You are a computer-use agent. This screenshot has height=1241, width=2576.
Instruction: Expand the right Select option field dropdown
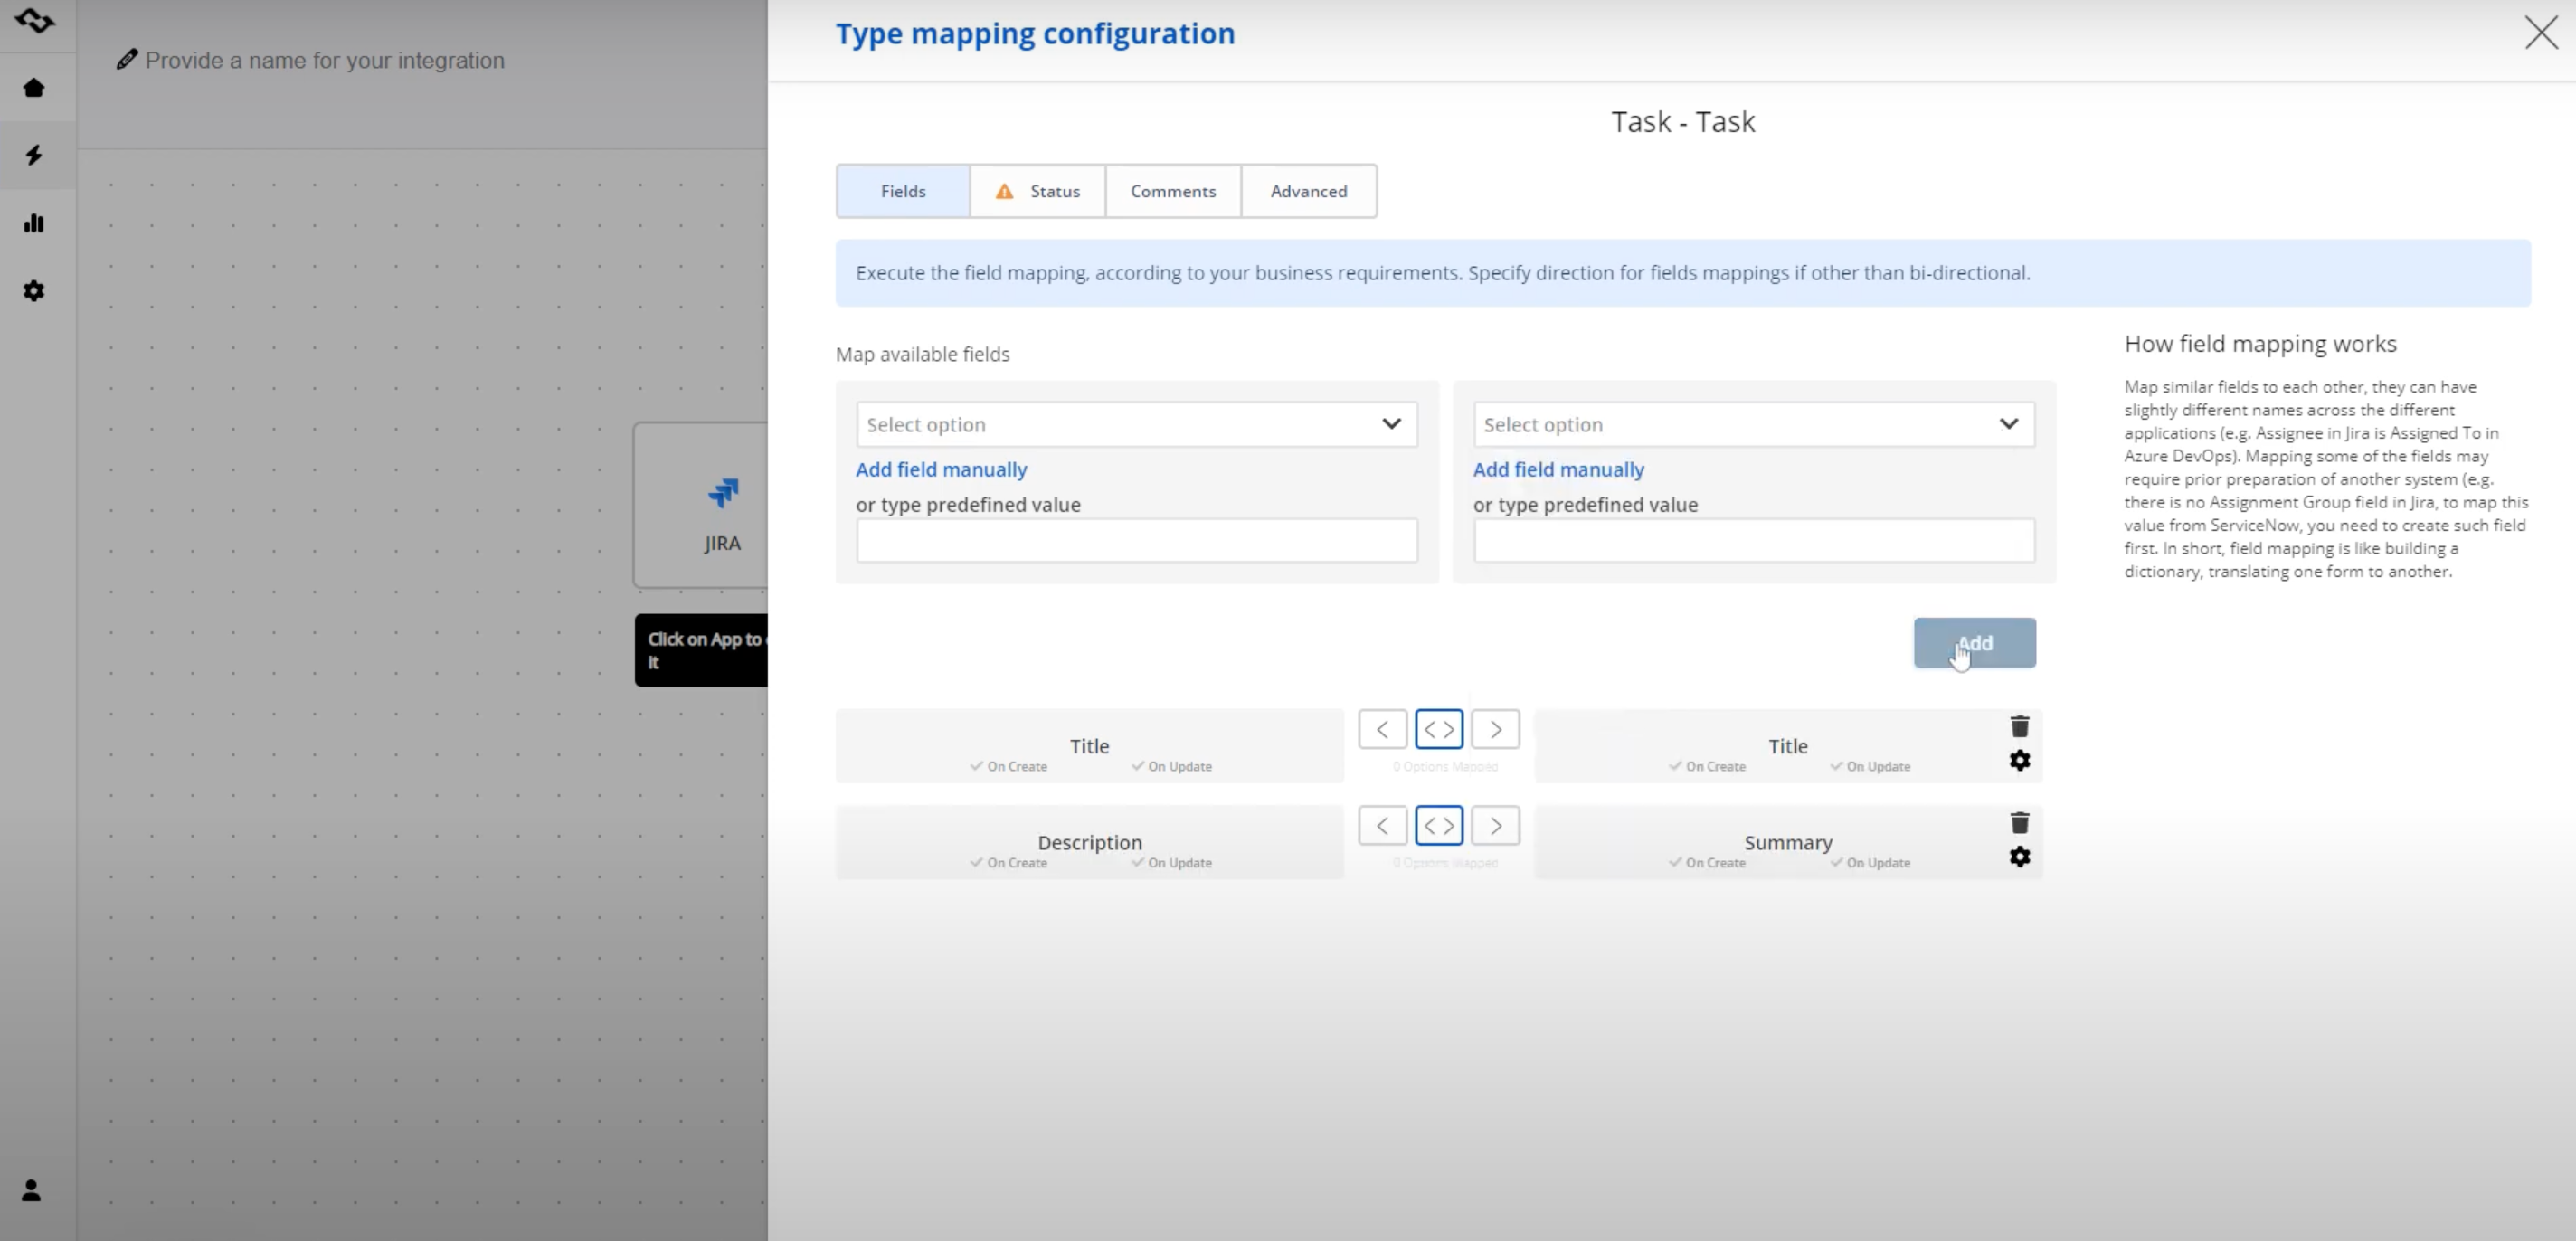pyautogui.click(x=1753, y=424)
